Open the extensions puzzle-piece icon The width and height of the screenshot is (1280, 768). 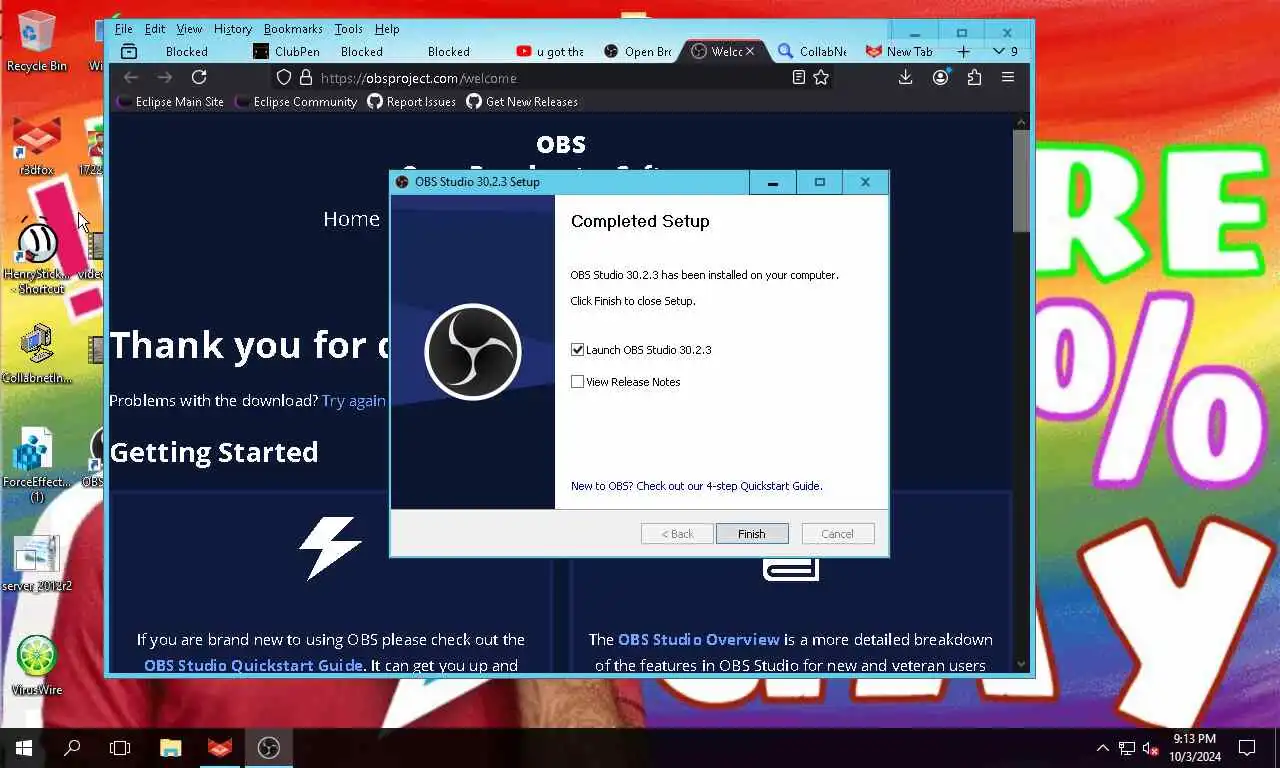point(974,77)
